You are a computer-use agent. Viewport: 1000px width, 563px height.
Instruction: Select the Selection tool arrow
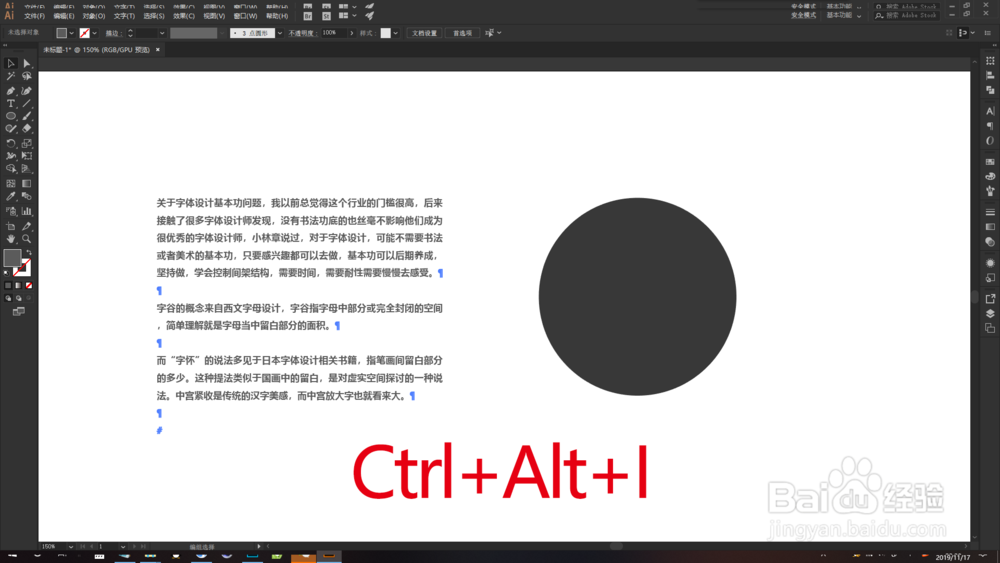(x=11, y=63)
